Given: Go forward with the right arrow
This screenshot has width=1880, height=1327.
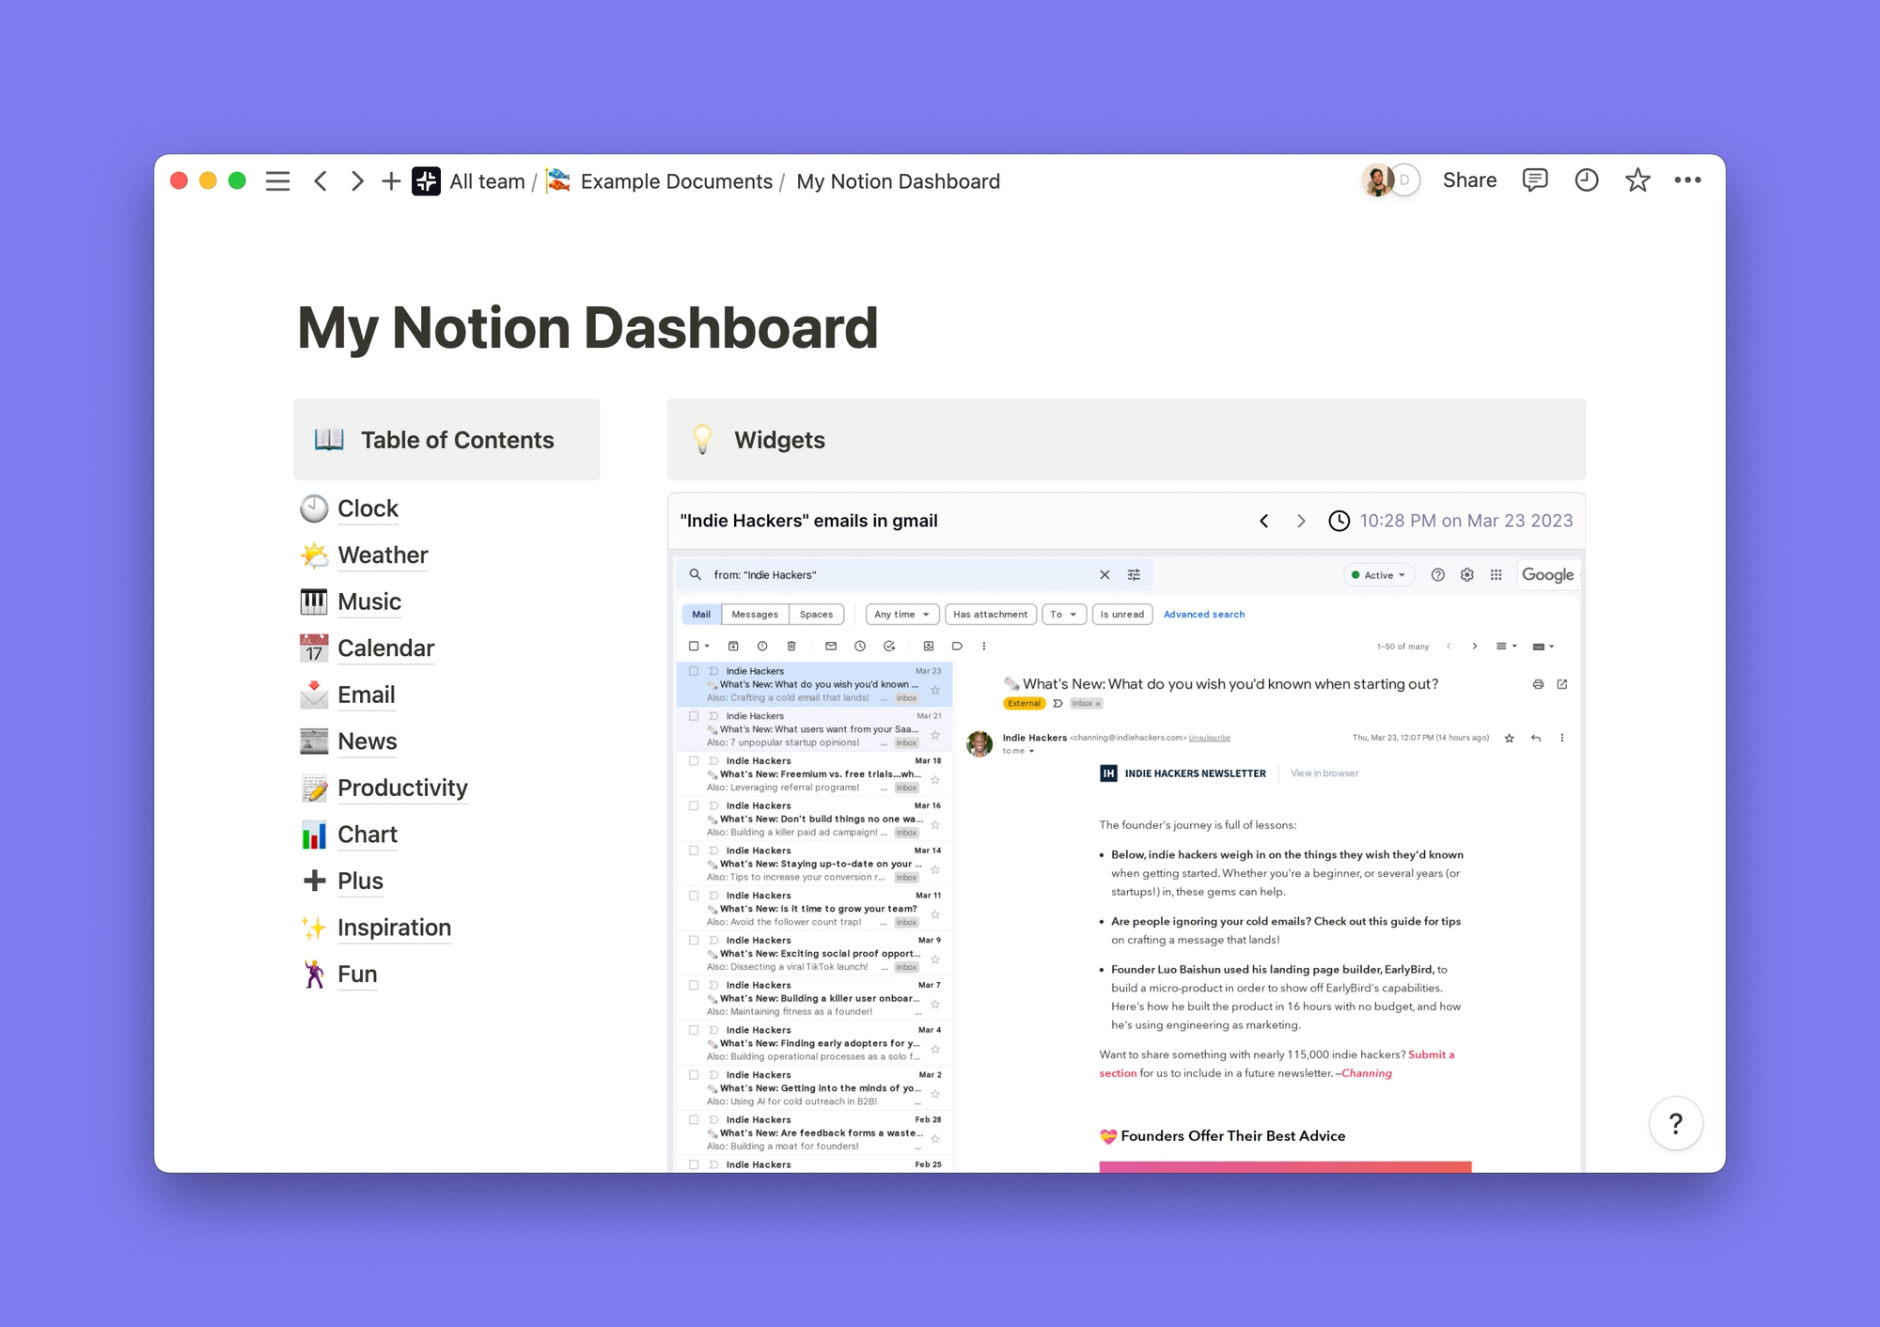Looking at the screenshot, I should [x=356, y=181].
